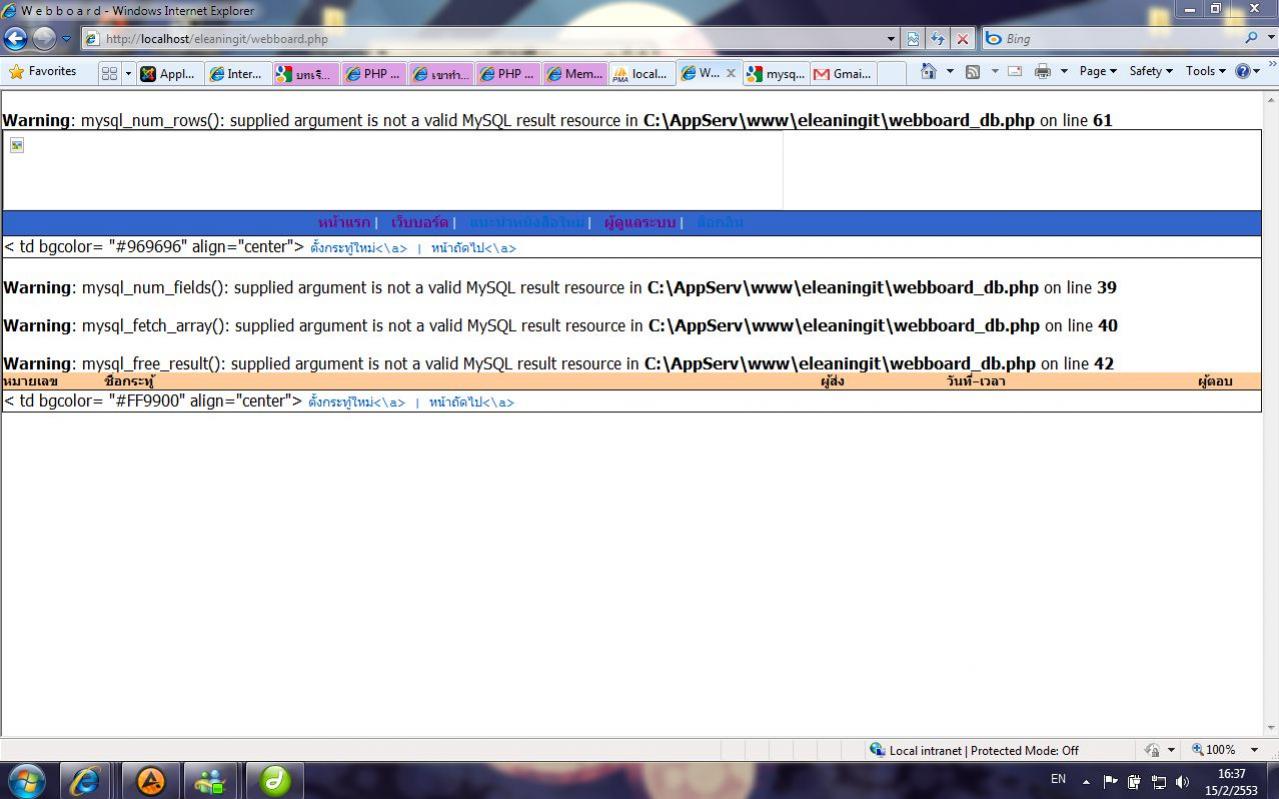1279x799 pixels.
Task: Click the ชื่อกระทู้ column header
Action: coord(130,381)
